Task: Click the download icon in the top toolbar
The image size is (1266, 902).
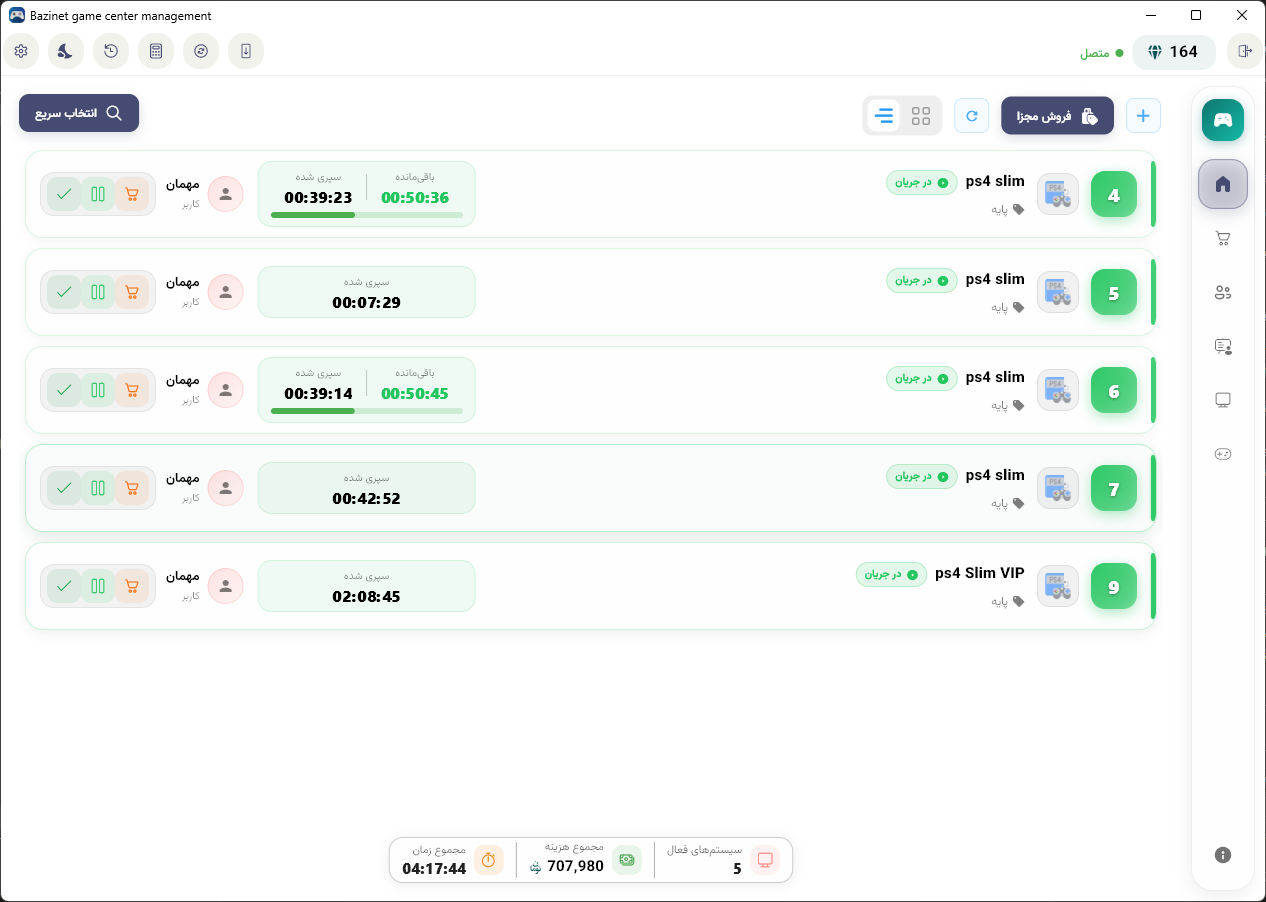Action: pyautogui.click(x=246, y=51)
